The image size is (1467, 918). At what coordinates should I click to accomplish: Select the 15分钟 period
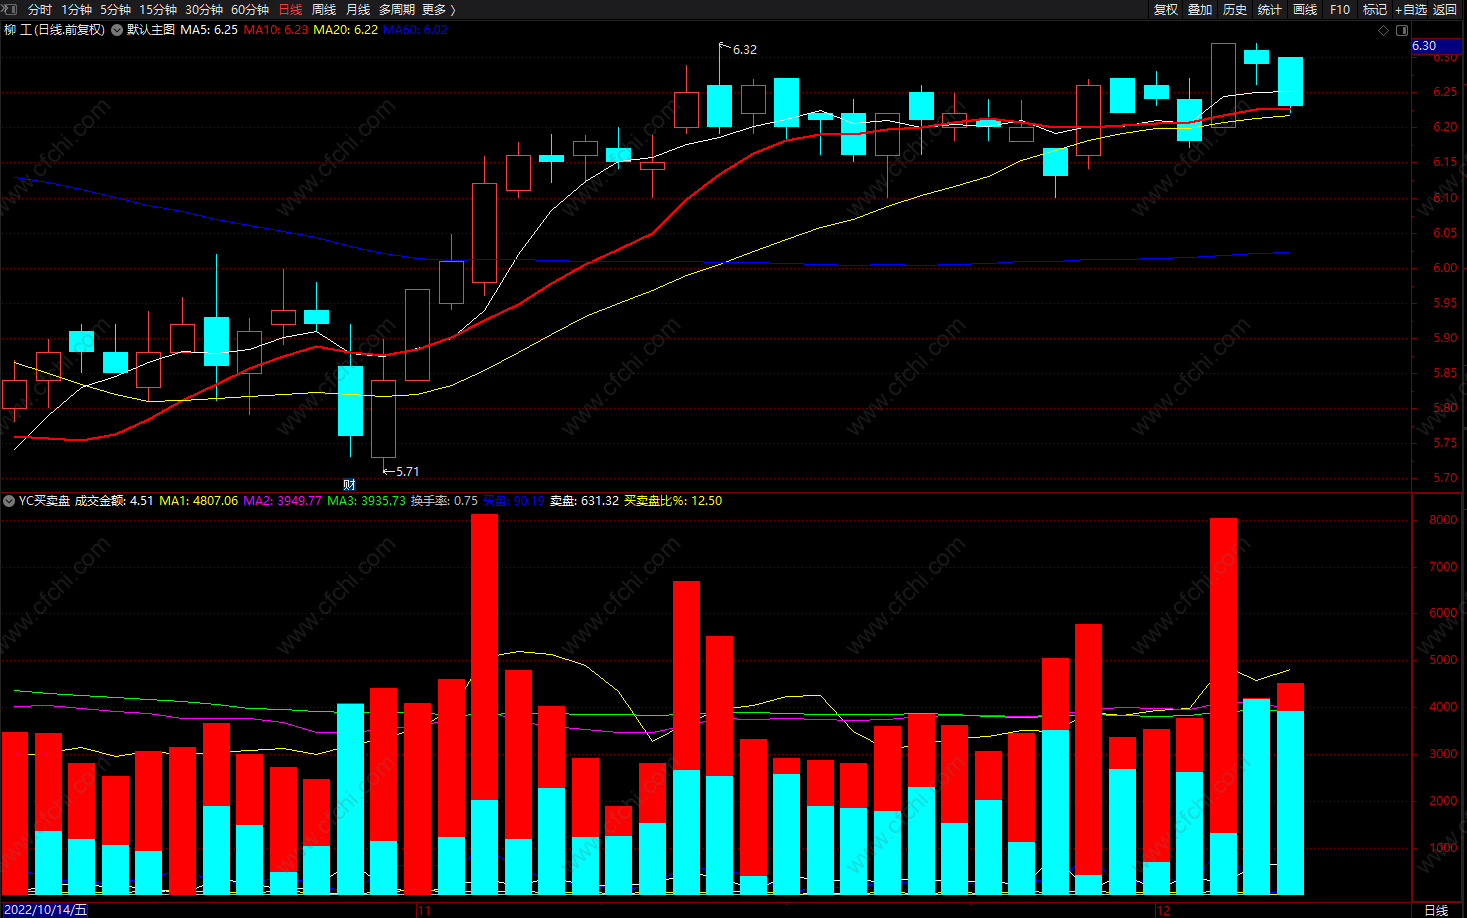(x=158, y=9)
